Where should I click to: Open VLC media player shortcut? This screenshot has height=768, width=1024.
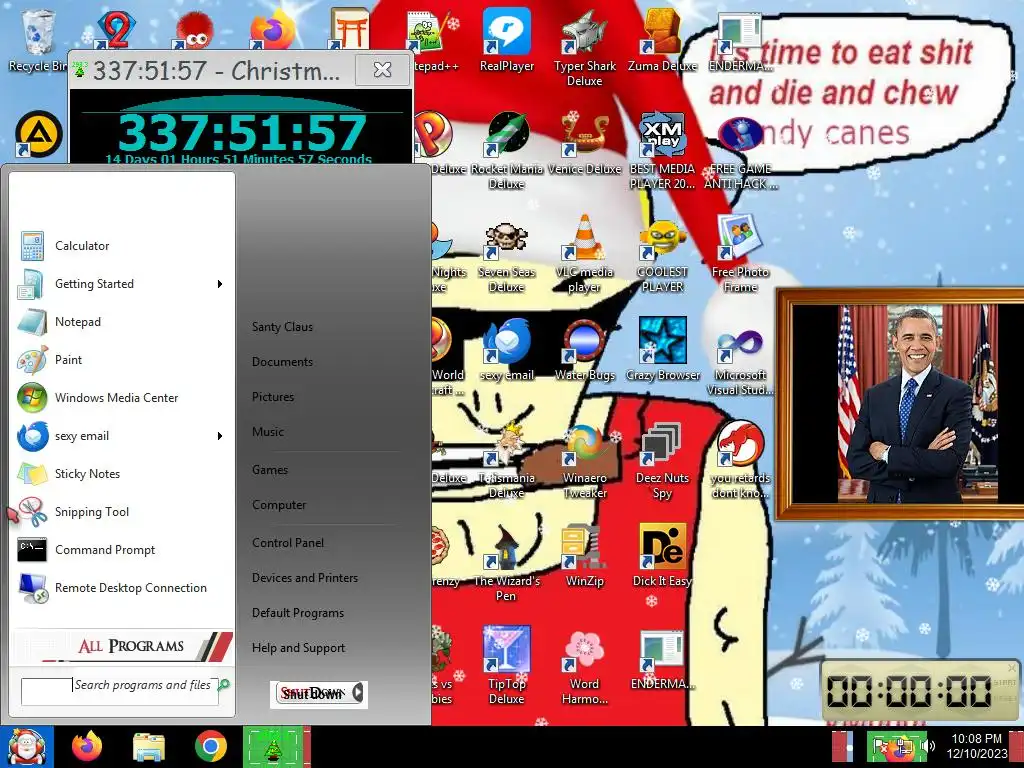tap(584, 253)
